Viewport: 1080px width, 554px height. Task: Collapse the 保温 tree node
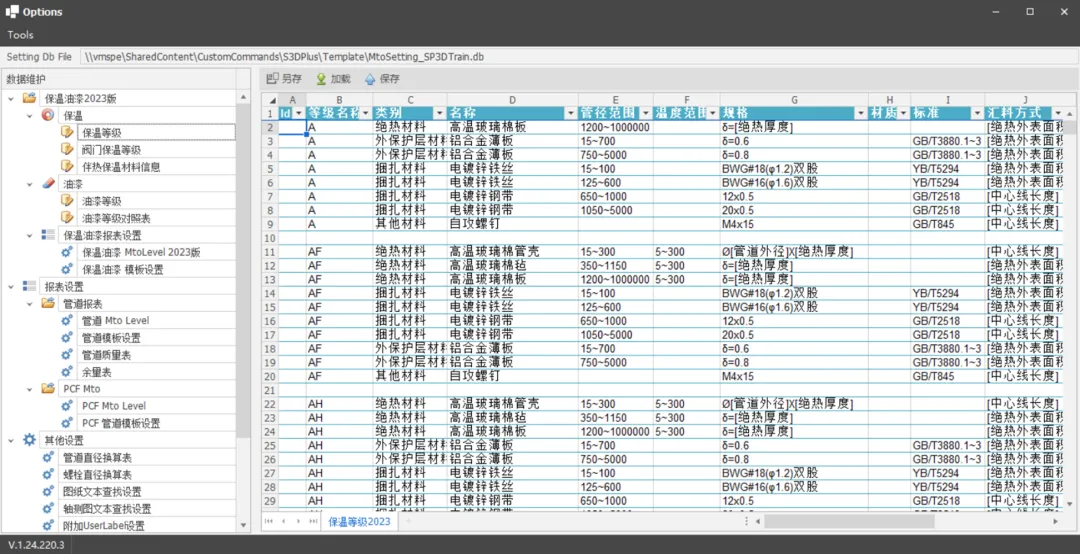[30, 116]
